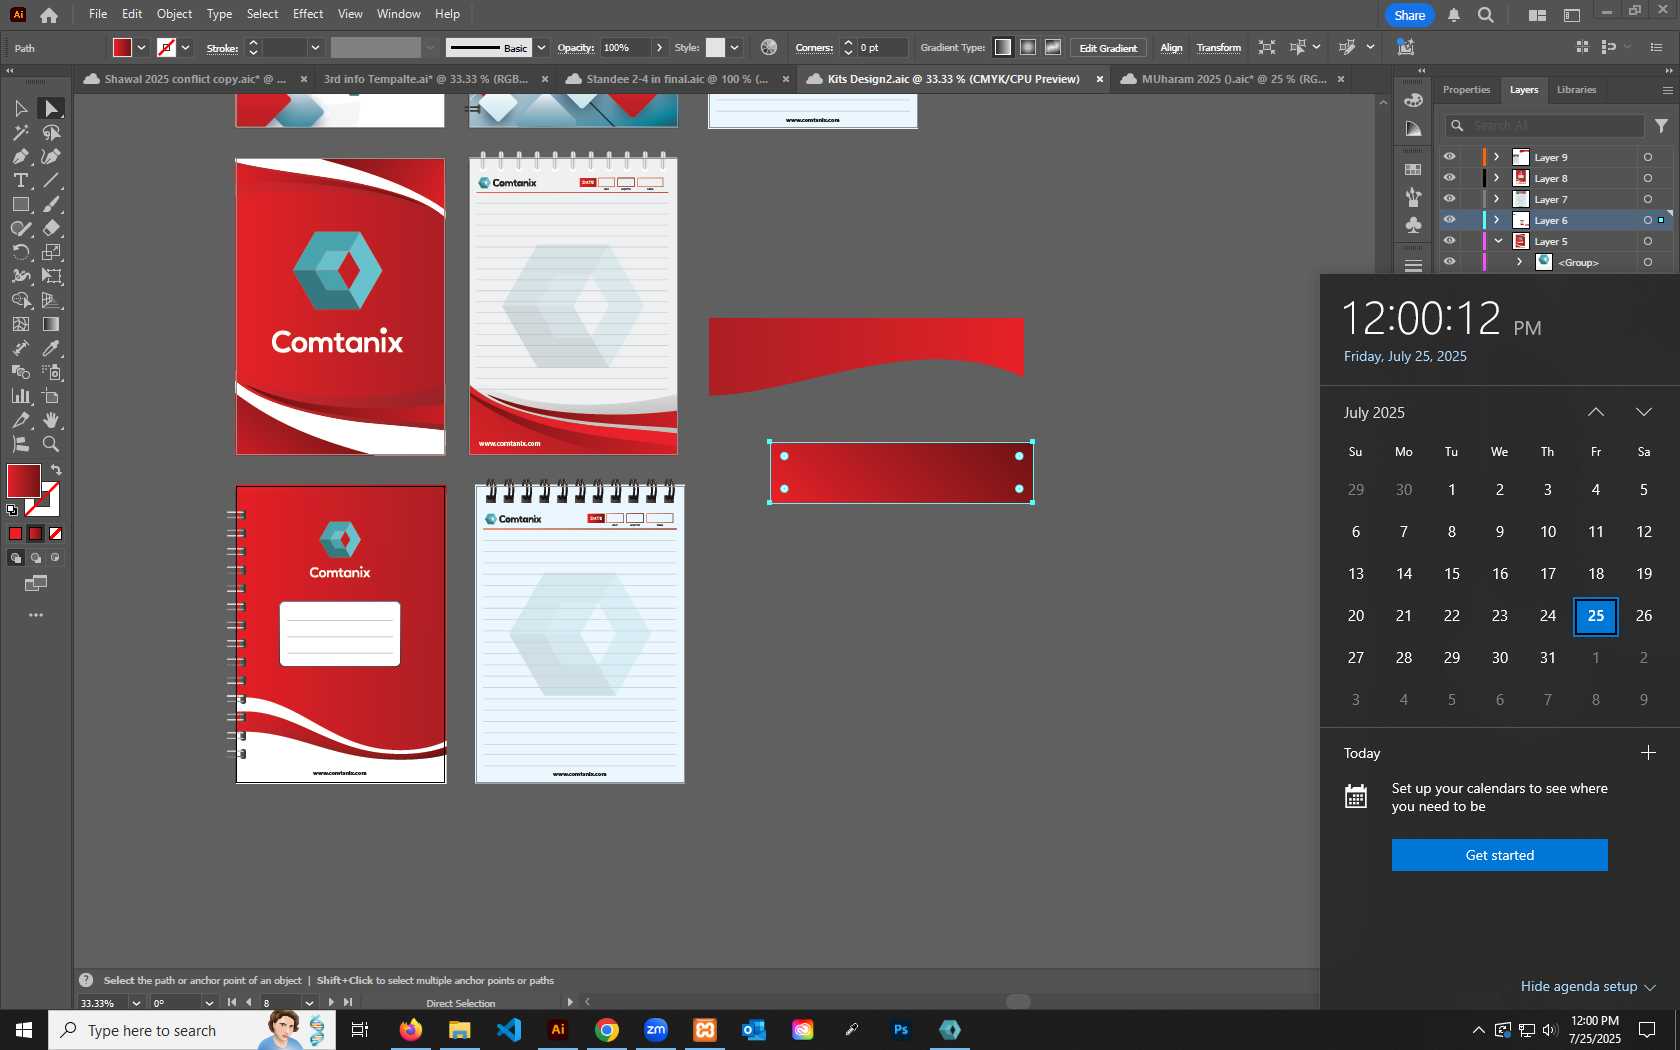Click Get started in calendar agenda

click(1499, 855)
